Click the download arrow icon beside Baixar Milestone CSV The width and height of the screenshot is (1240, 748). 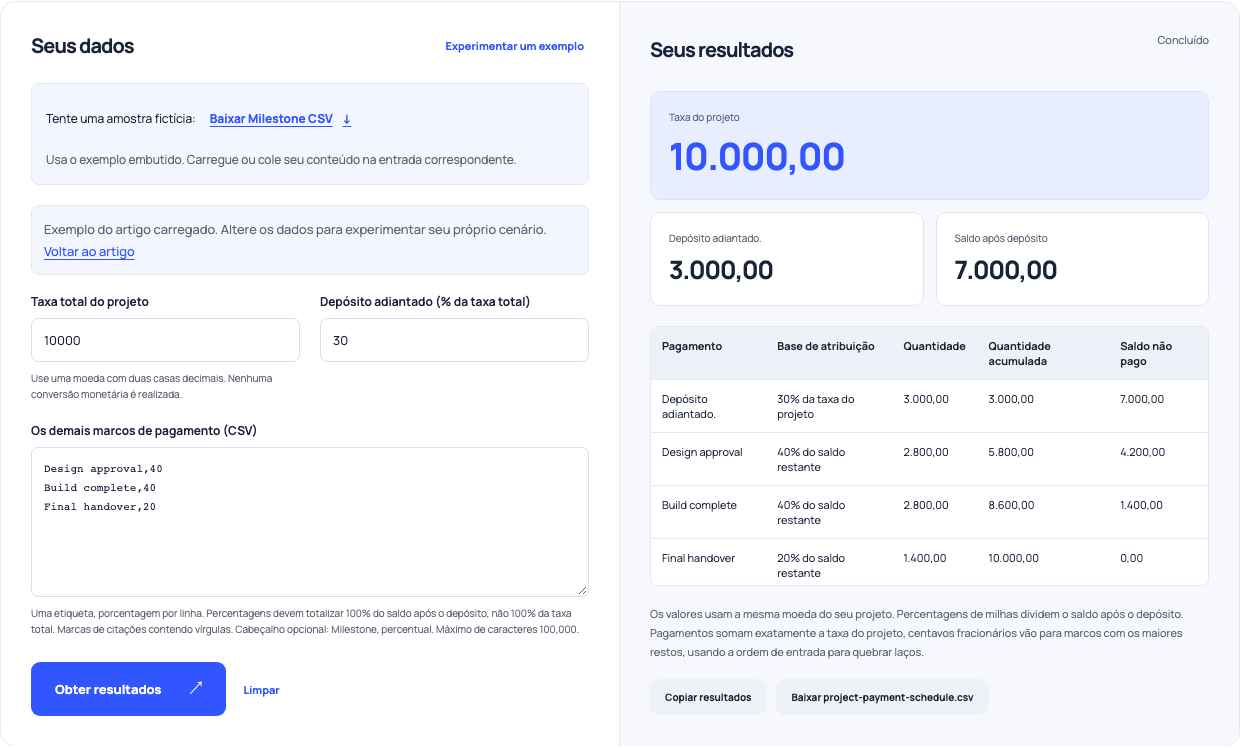[347, 120]
